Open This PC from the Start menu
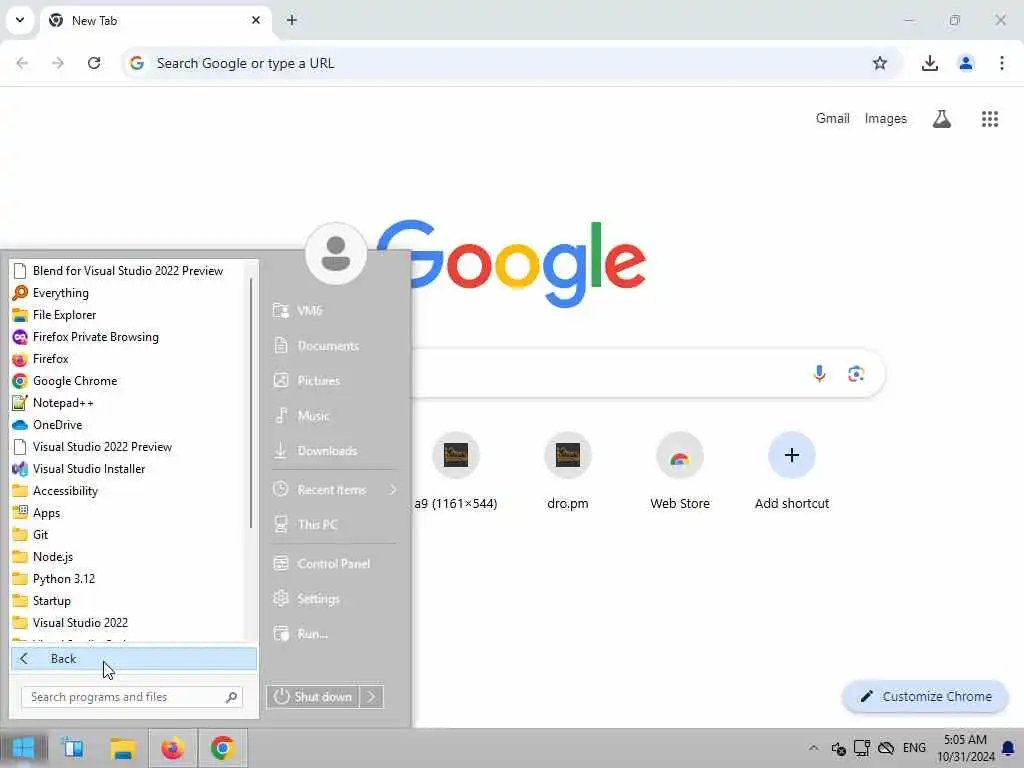This screenshot has width=1024, height=768. click(x=334, y=524)
